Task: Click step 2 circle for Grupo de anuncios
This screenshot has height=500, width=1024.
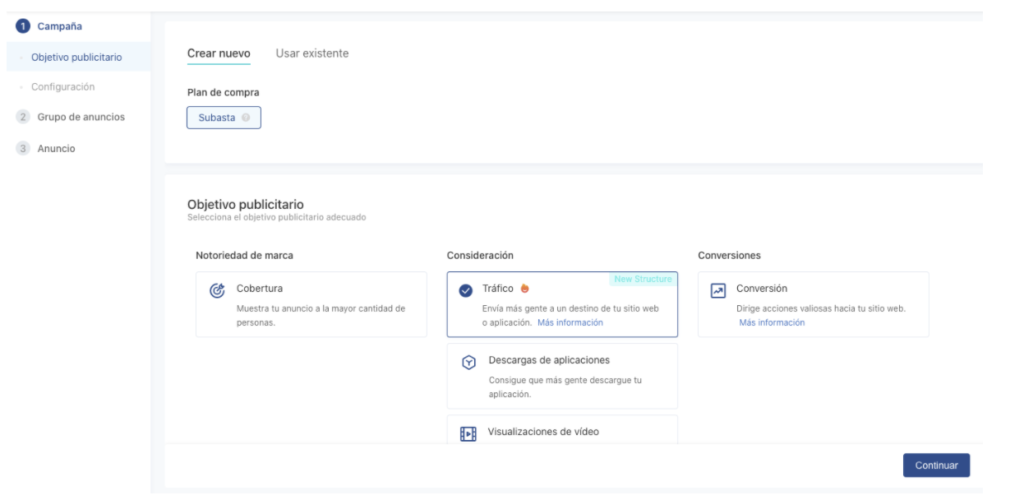Action: [x=24, y=117]
